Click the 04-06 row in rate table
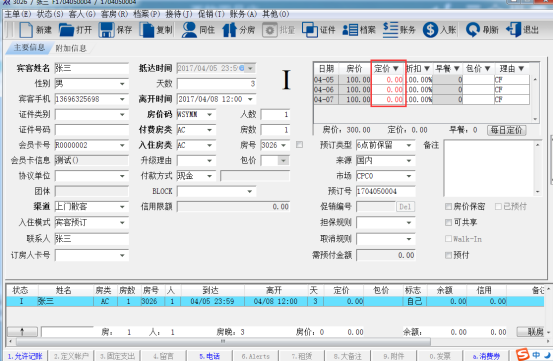This screenshot has width=553, height=362. click(421, 90)
